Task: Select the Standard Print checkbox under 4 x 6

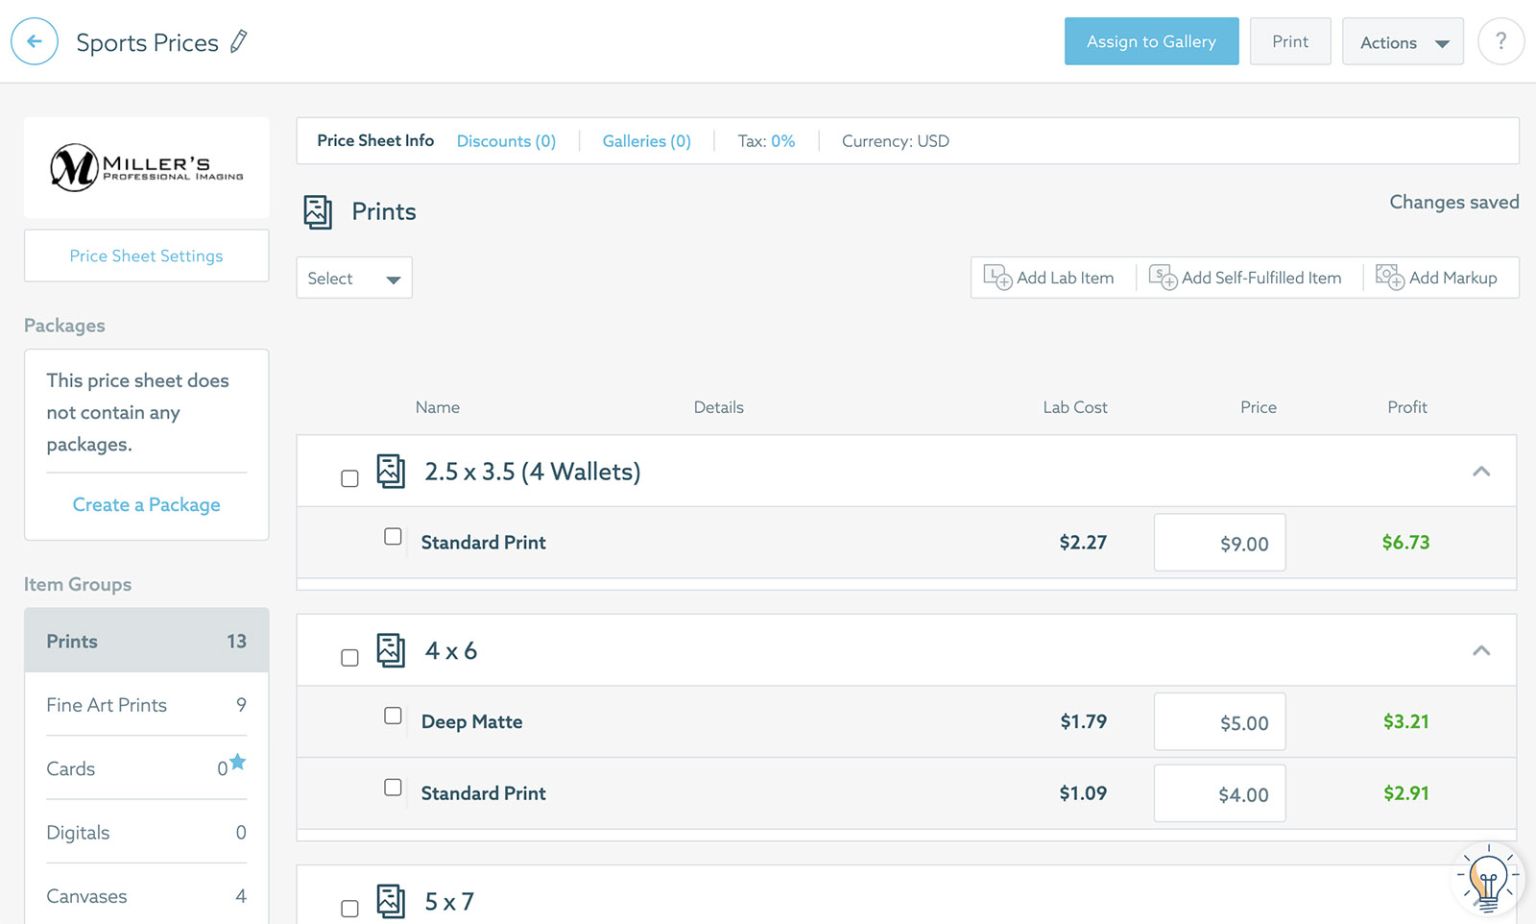Action: pyautogui.click(x=393, y=787)
